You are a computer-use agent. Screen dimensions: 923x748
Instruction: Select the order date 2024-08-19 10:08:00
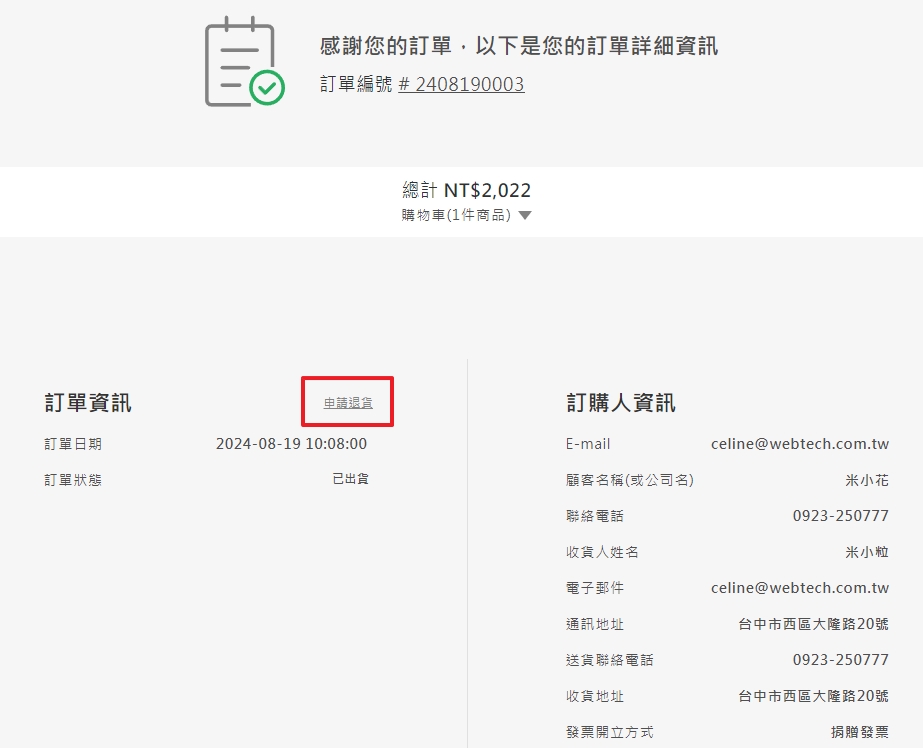pyautogui.click(x=291, y=444)
